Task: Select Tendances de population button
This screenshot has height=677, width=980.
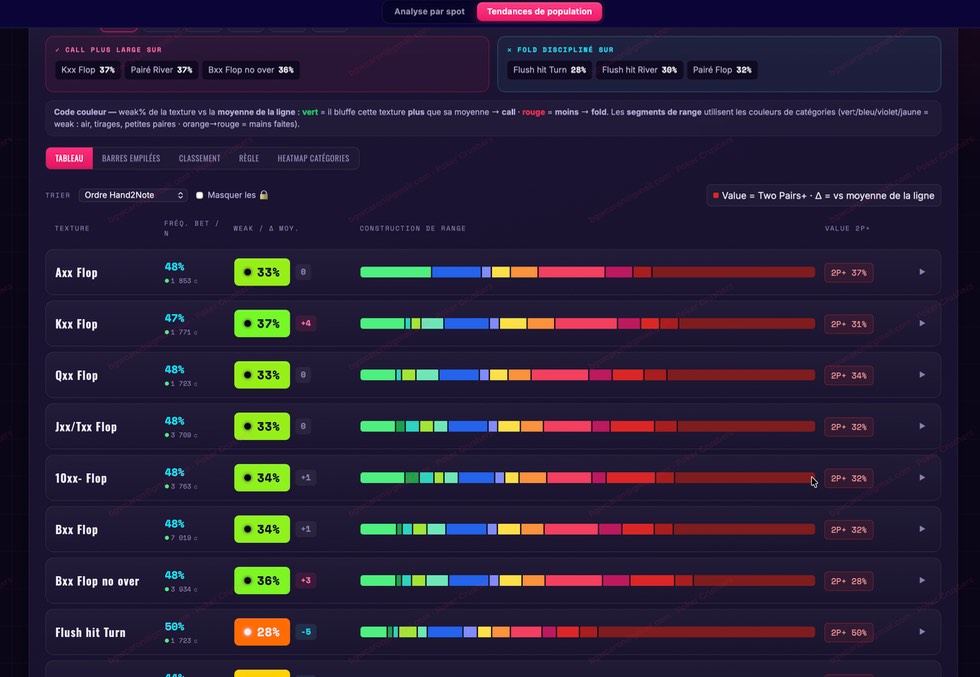Action: pyautogui.click(x=539, y=11)
